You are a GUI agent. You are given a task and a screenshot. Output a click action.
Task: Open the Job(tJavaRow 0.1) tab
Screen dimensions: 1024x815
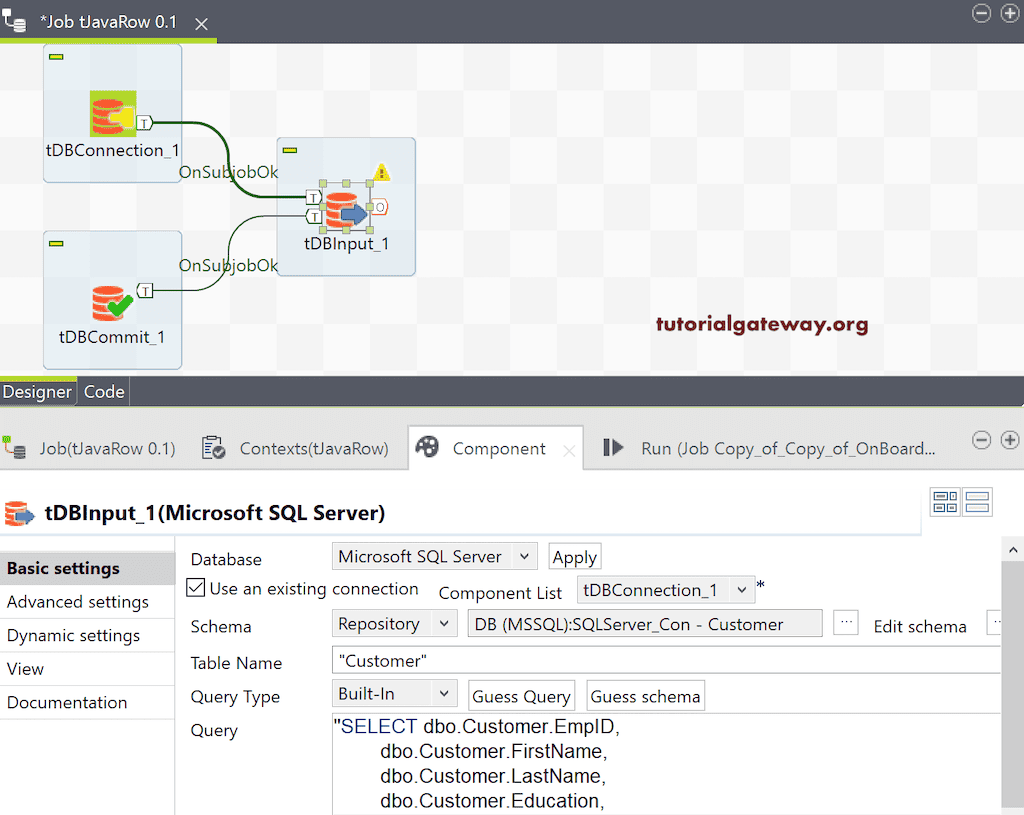pyautogui.click(x=90, y=449)
